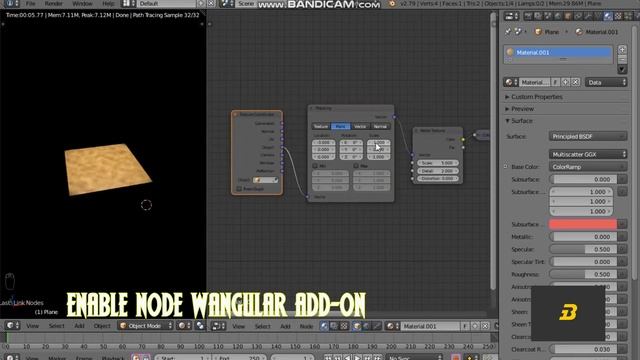The image size is (640, 360).
Task: Open properties editor type selector
Action: pos(511,16)
